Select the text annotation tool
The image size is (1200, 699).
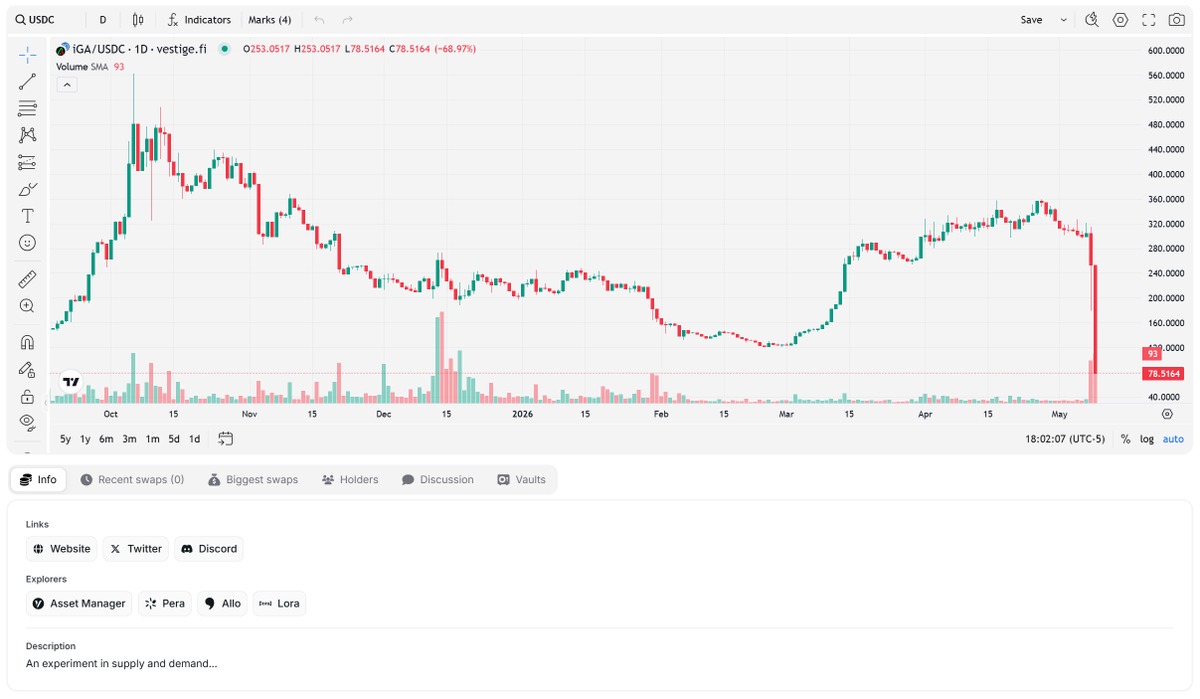pos(27,216)
